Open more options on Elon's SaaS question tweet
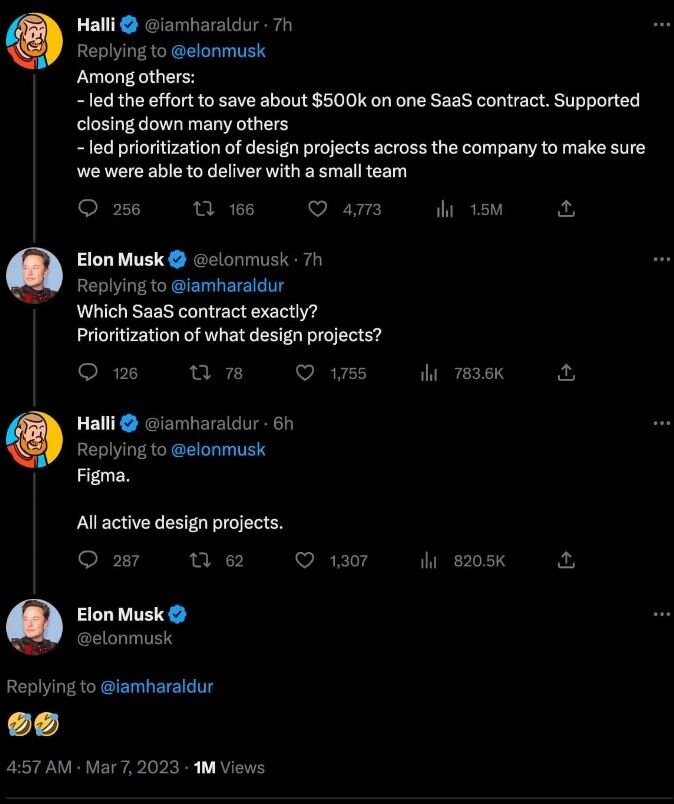 [x=661, y=259]
